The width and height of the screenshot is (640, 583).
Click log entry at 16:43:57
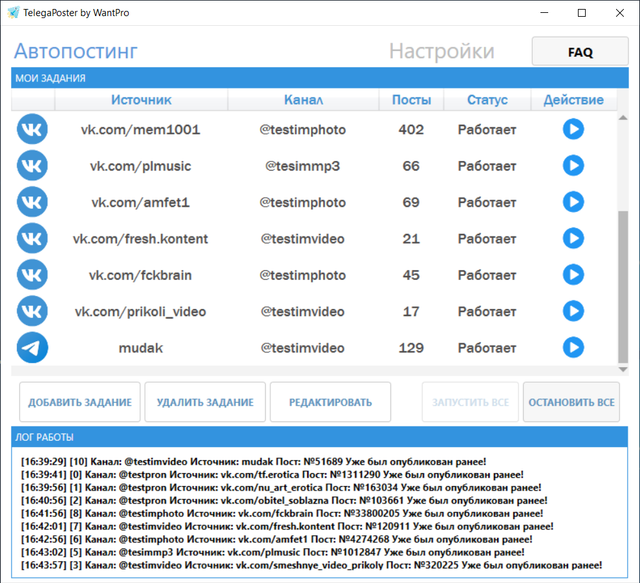312,565
